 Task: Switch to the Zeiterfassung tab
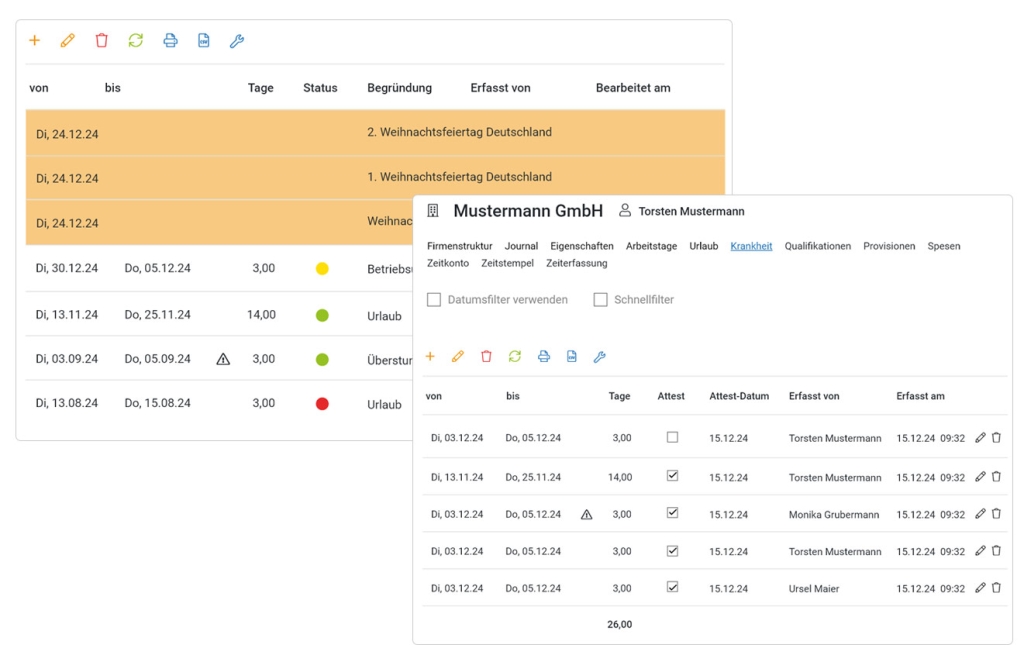click(x=577, y=263)
